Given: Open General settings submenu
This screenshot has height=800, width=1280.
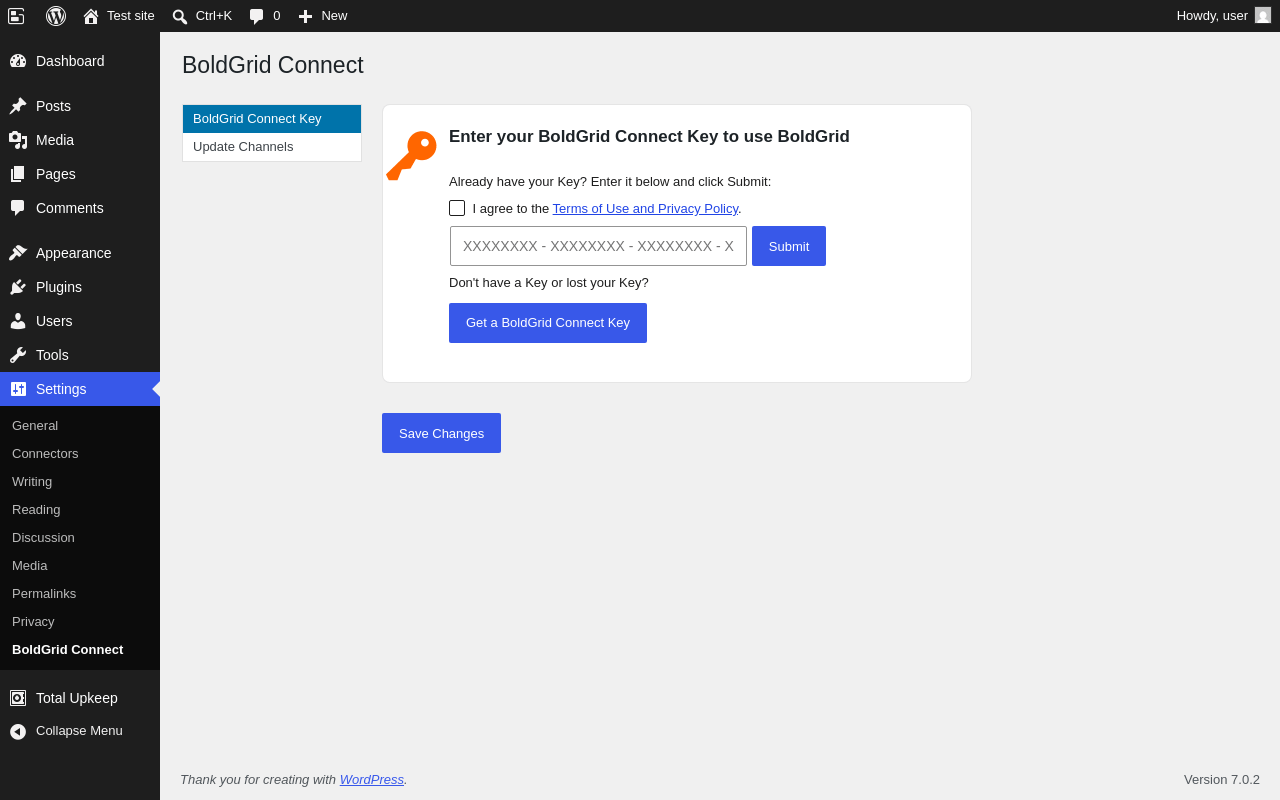Looking at the screenshot, I should point(35,426).
